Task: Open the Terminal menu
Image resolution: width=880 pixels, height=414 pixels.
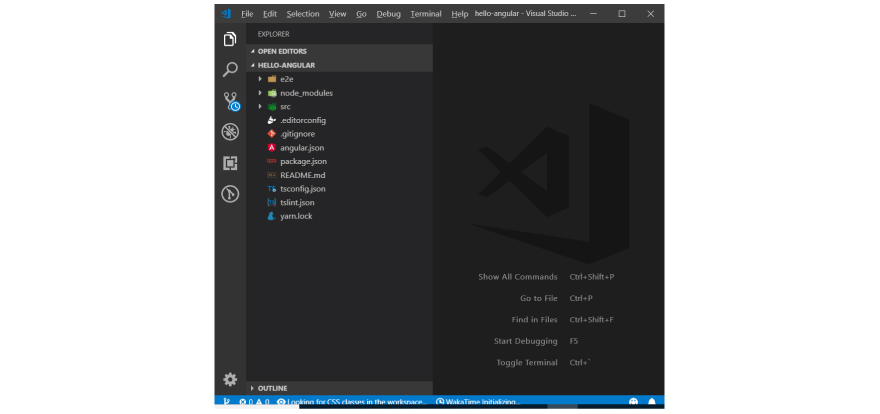Action: 426,14
